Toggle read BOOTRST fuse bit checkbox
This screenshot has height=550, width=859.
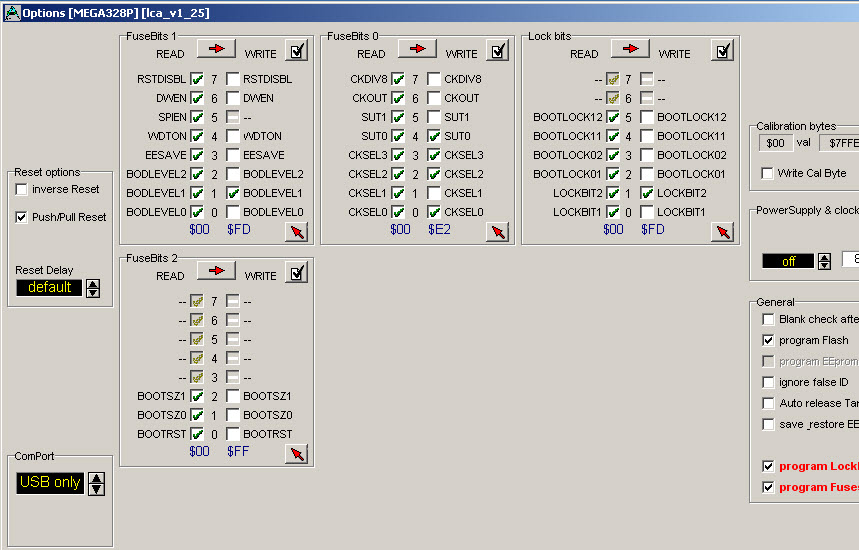[197, 434]
